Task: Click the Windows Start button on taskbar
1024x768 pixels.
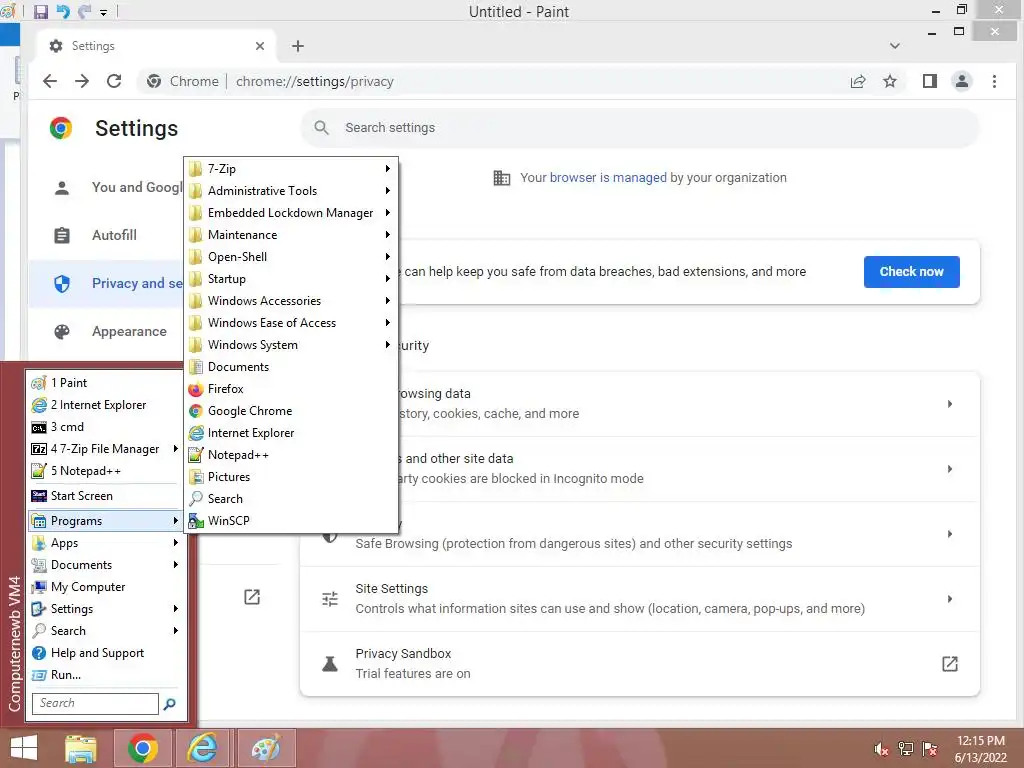Action: point(24,748)
